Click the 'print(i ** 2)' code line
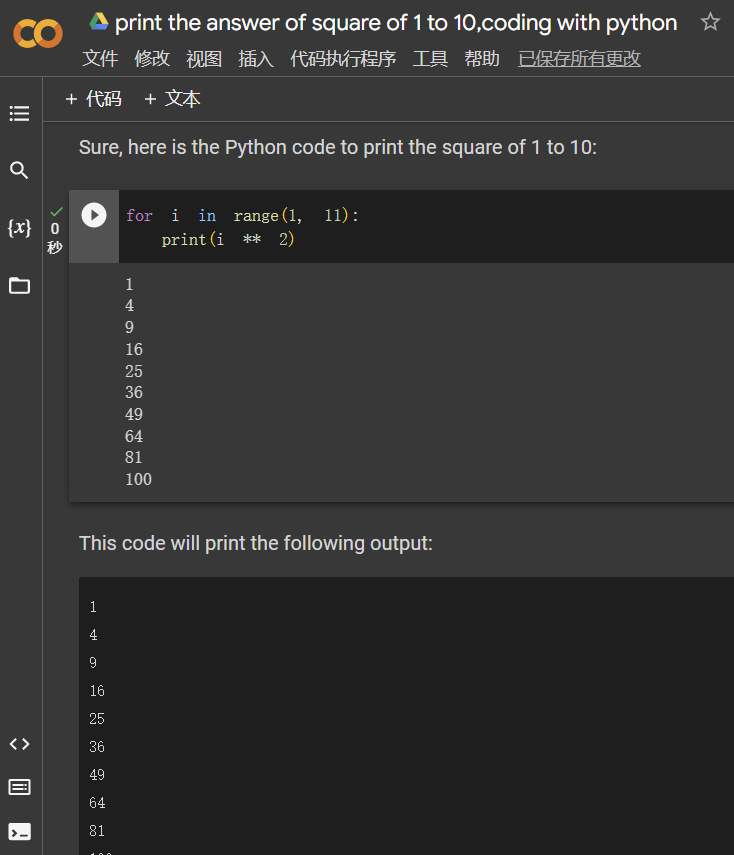Image resolution: width=734 pixels, height=855 pixels. pyautogui.click(x=228, y=239)
